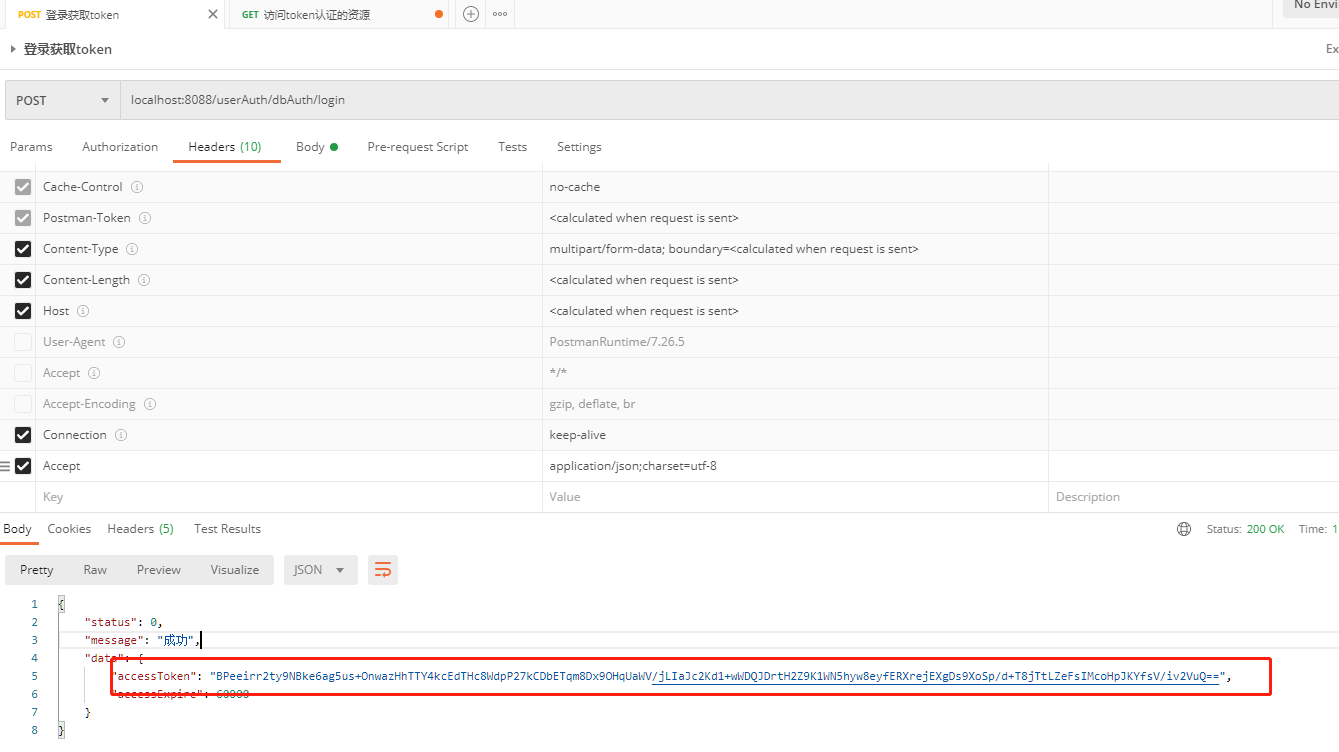Open the response Cookies tab
This screenshot has width=1339, height=752.
click(x=69, y=529)
